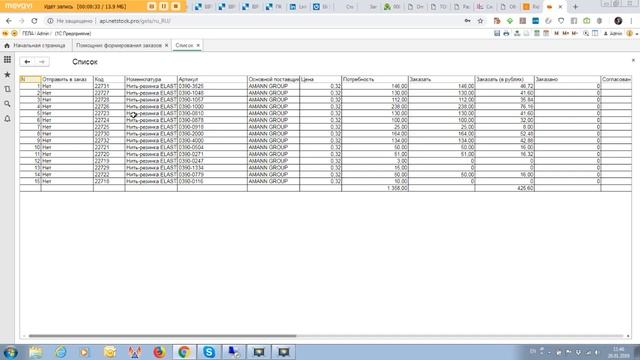Open the search magnifier in left sidebar
640x360 pixels.
[x=7, y=104]
